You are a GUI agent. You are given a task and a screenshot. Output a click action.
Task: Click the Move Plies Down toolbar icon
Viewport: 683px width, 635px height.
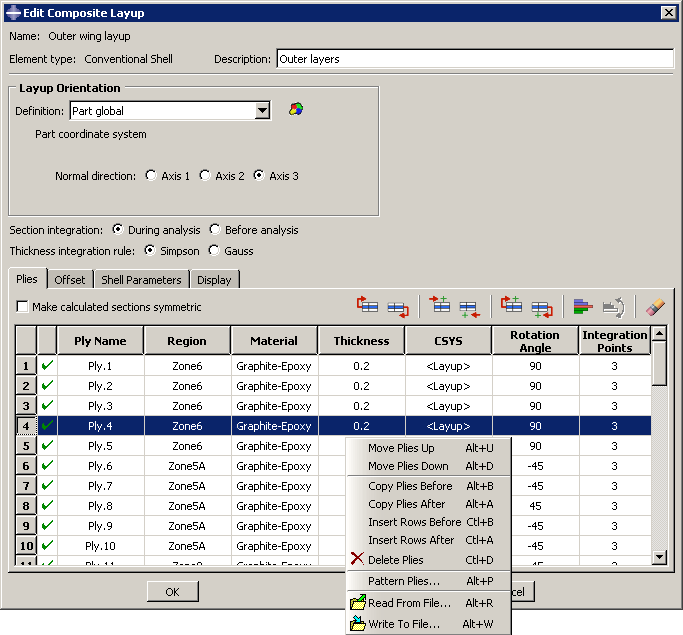[x=397, y=307]
